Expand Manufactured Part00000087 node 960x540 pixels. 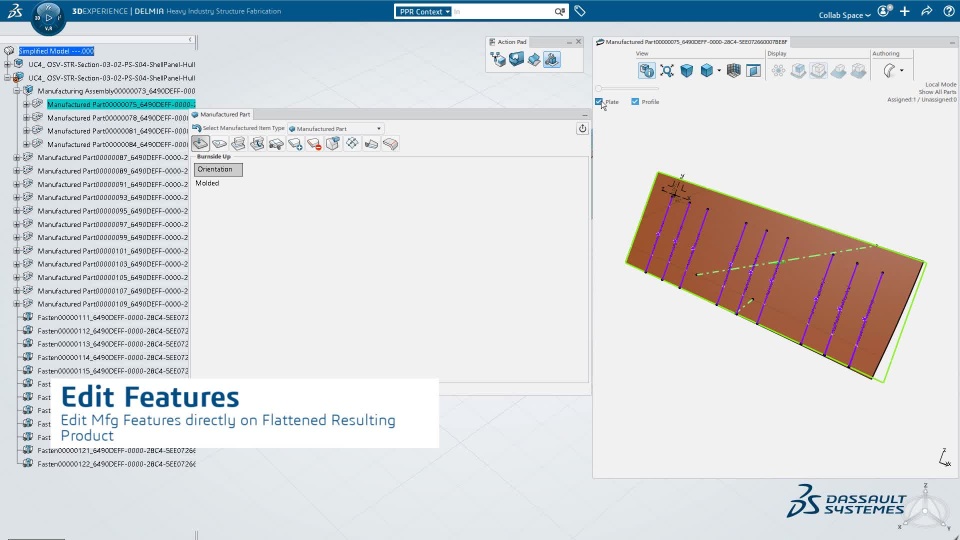(x=17, y=157)
